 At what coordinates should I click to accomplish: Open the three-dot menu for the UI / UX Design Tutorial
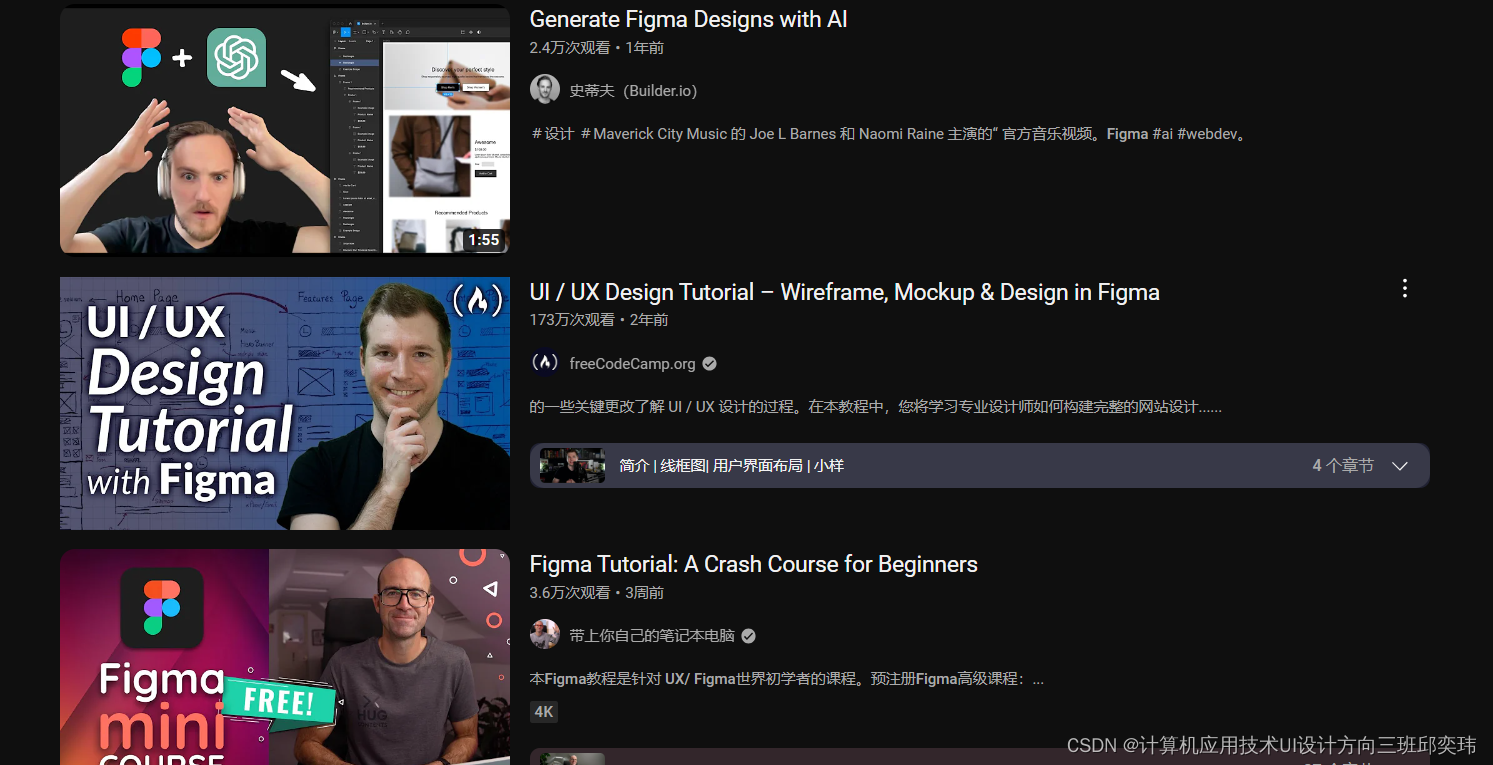point(1404,289)
